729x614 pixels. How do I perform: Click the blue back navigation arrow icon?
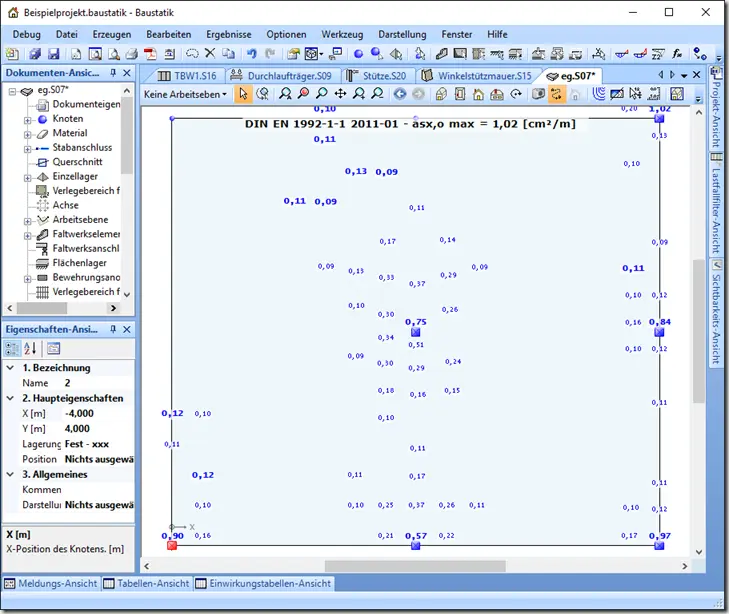[400, 94]
